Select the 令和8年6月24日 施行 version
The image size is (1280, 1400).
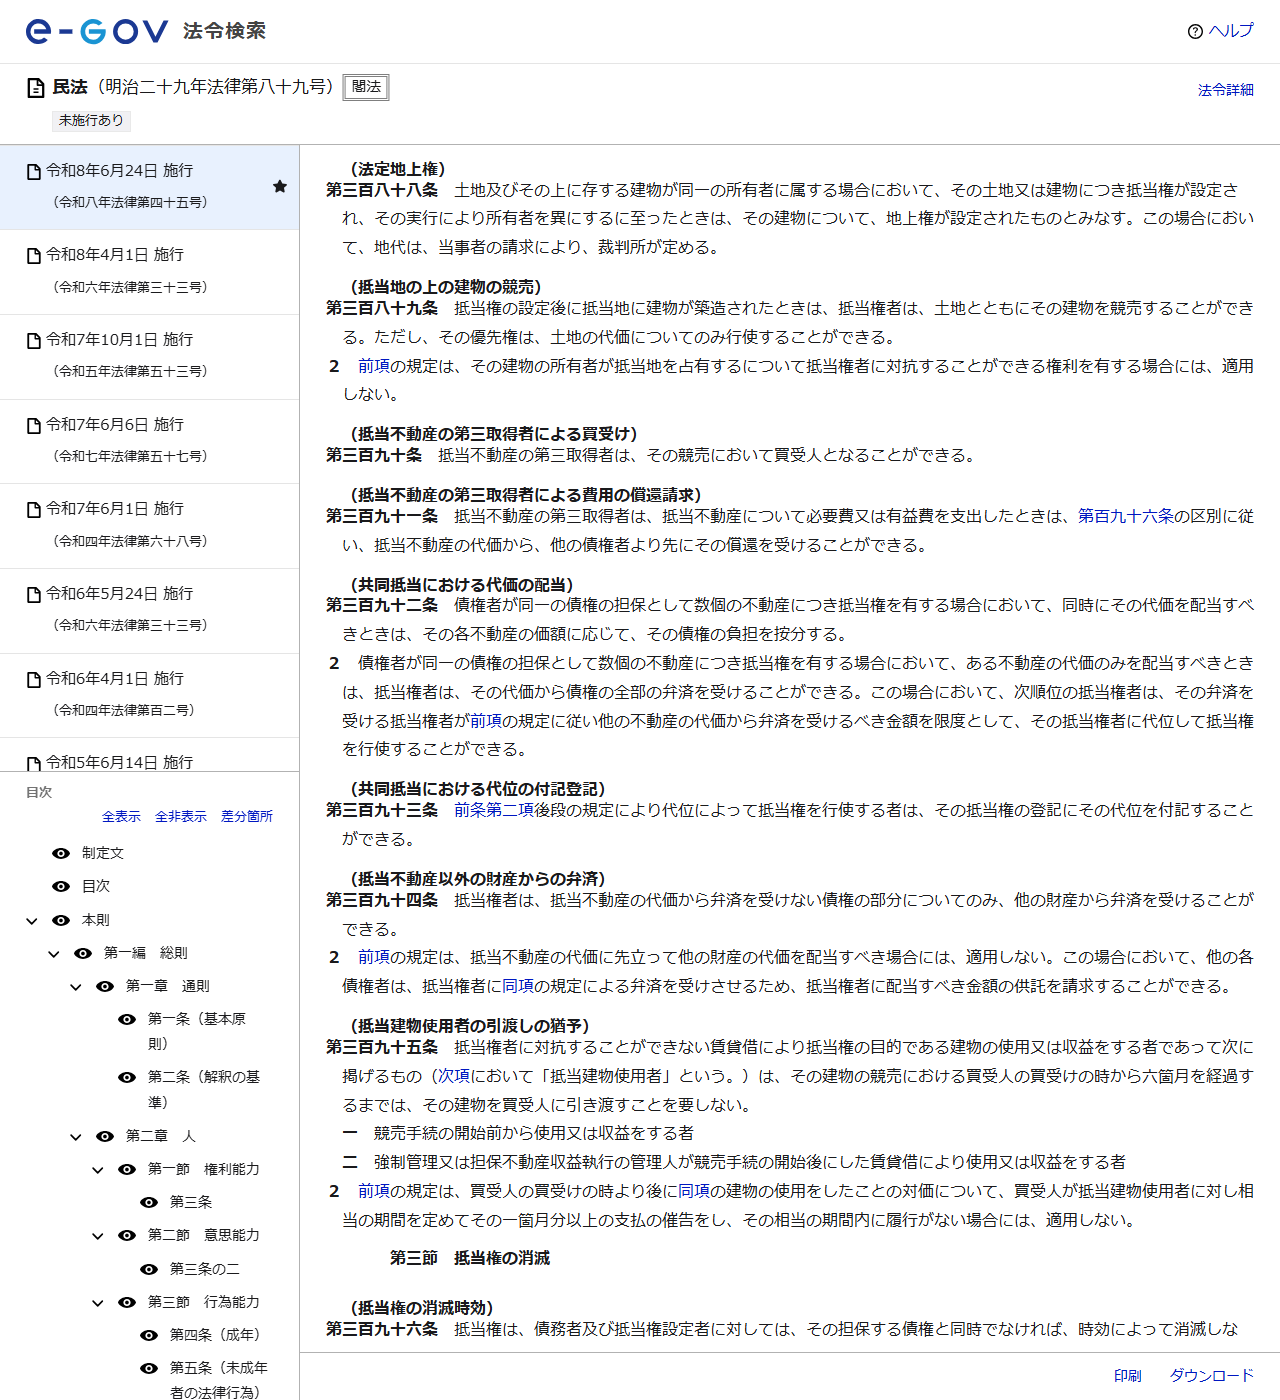[x=149, y=187]
